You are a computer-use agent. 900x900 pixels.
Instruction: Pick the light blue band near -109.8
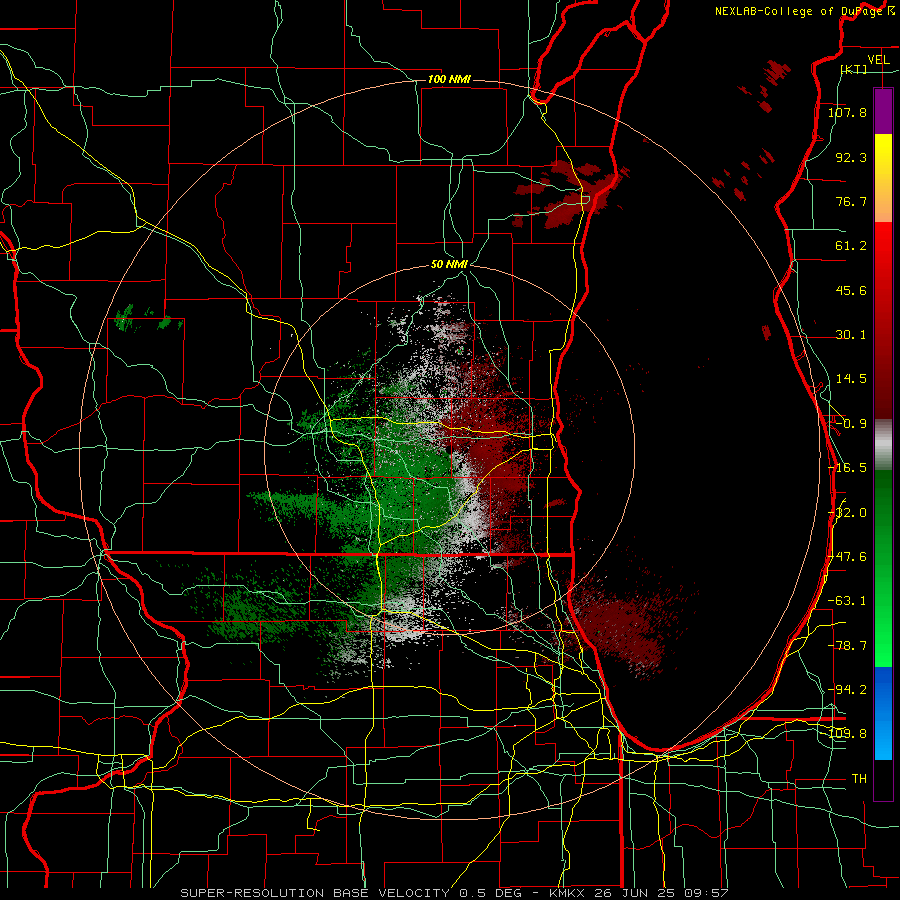883,736
